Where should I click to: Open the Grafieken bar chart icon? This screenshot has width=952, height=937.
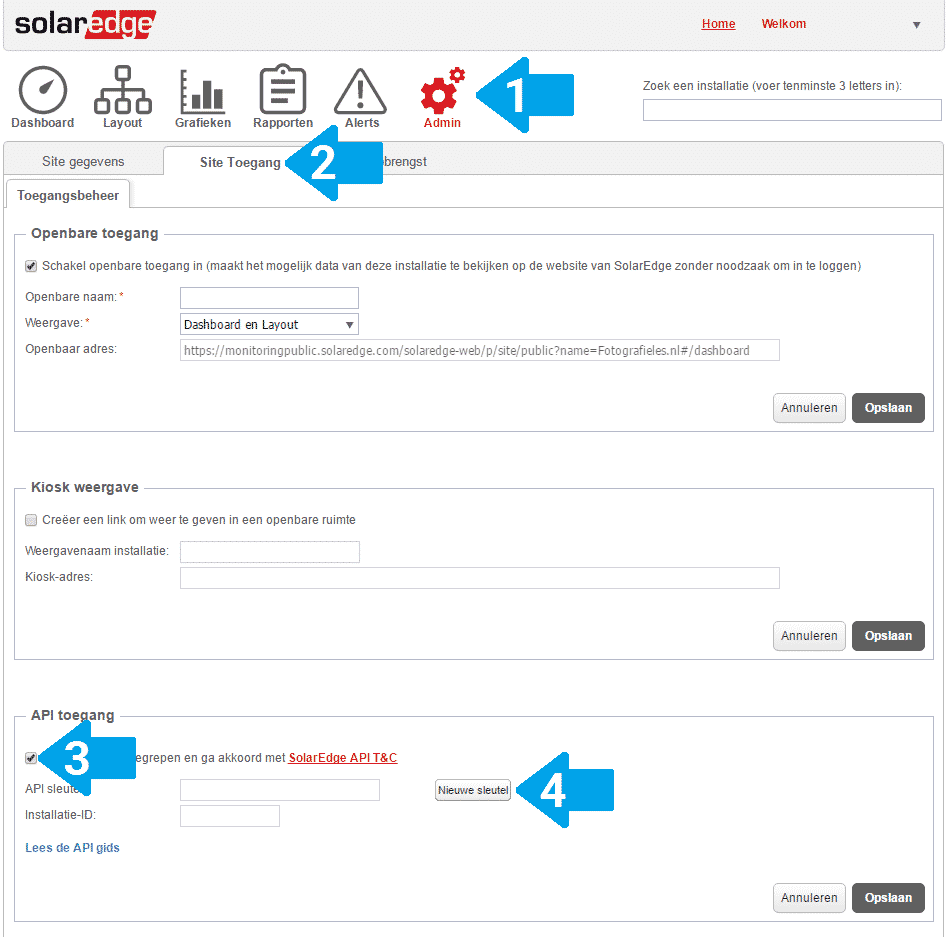tap(202, 91)
